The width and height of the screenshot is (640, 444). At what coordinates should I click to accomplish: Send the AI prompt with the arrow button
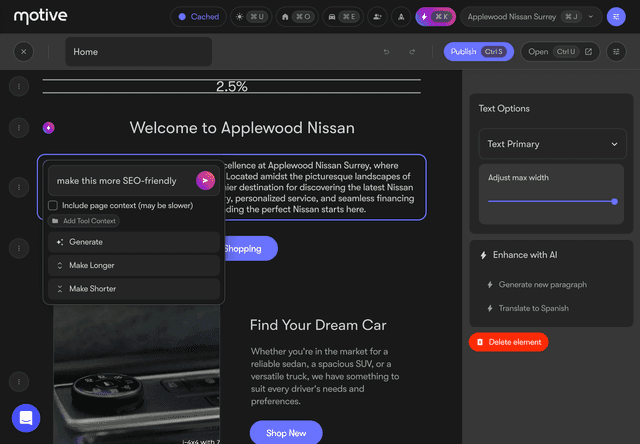[205, 181]
